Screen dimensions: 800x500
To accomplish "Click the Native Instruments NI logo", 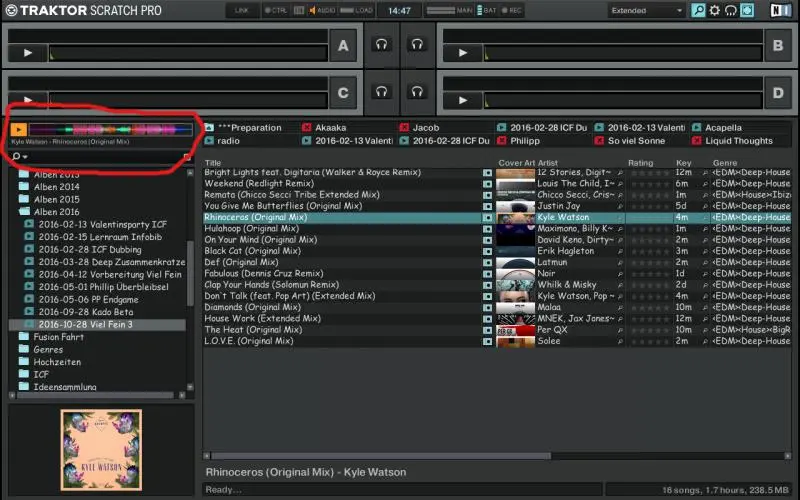I will (777, 11).
